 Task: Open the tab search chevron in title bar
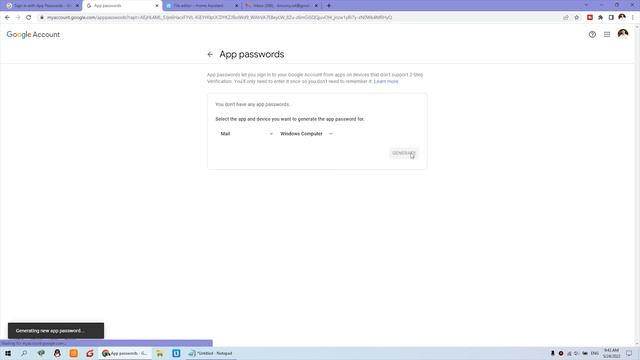click(x=586, y=5)
